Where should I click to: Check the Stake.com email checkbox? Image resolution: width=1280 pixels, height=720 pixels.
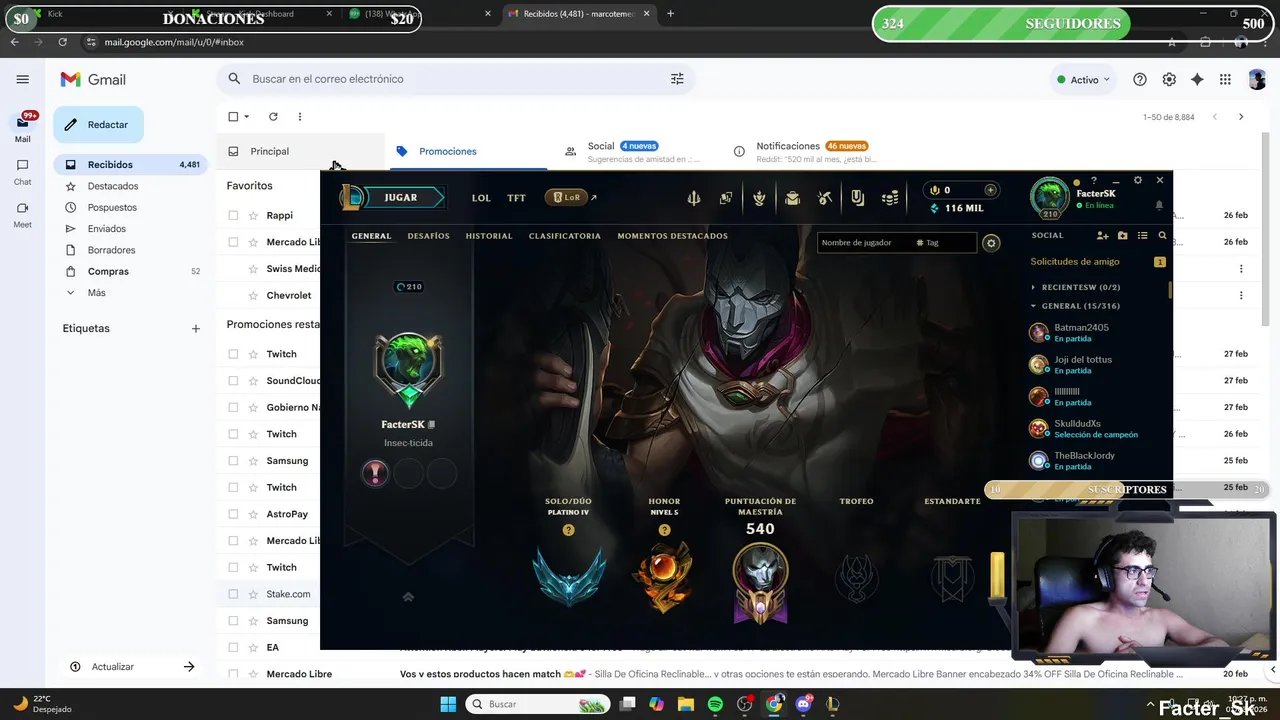(233, 594)
